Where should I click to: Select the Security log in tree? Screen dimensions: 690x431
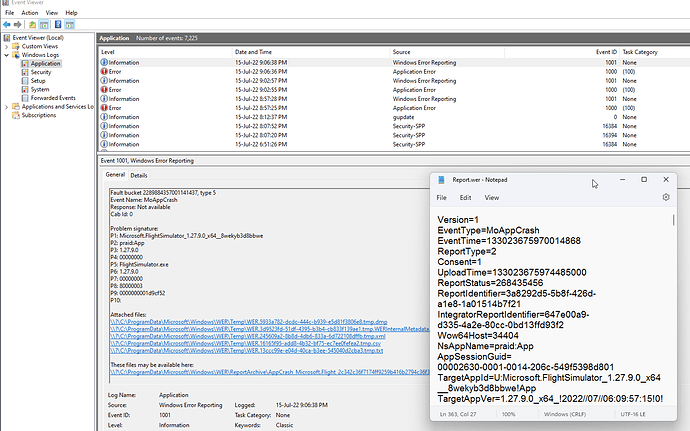click(41, 72)
